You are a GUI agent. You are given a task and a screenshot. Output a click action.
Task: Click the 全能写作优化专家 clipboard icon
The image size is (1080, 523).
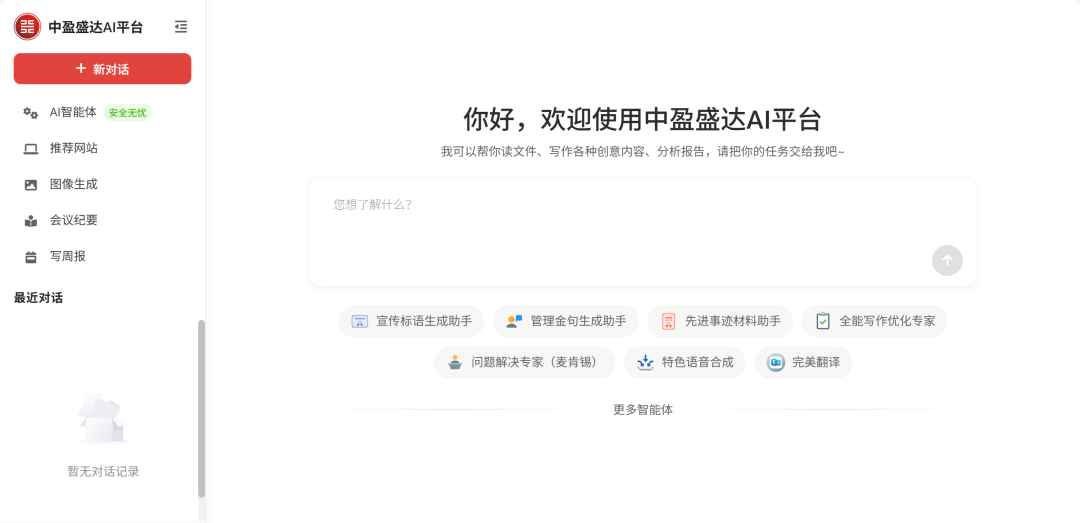click(x=823, y=321)
